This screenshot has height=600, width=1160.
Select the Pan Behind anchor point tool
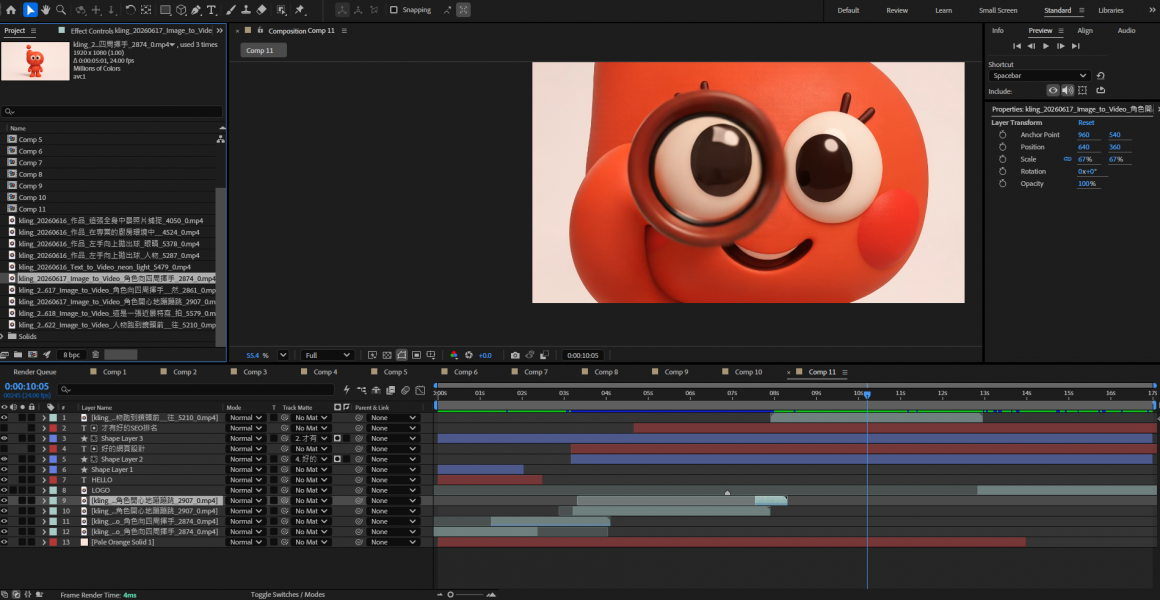pyautogui.click(x=146, y=10)
